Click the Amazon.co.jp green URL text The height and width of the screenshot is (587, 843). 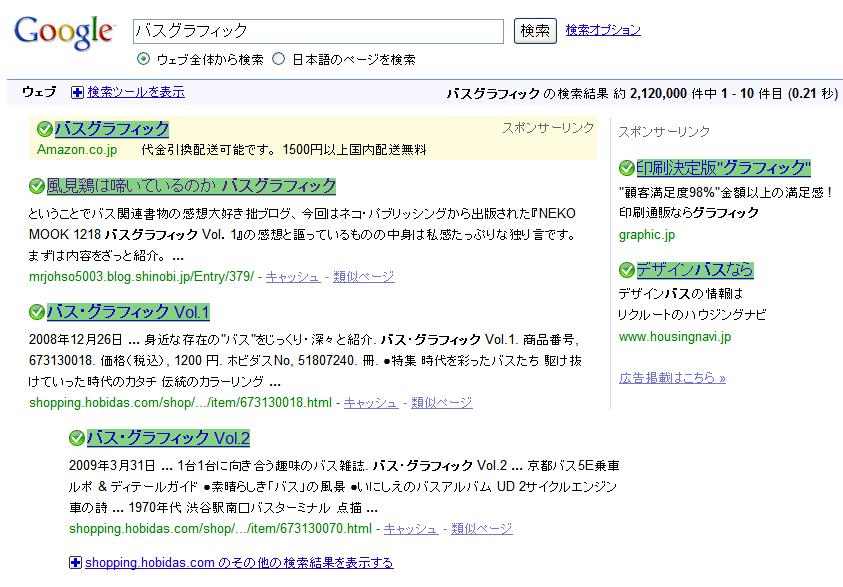pyautogui.click(x=77, y=149)
